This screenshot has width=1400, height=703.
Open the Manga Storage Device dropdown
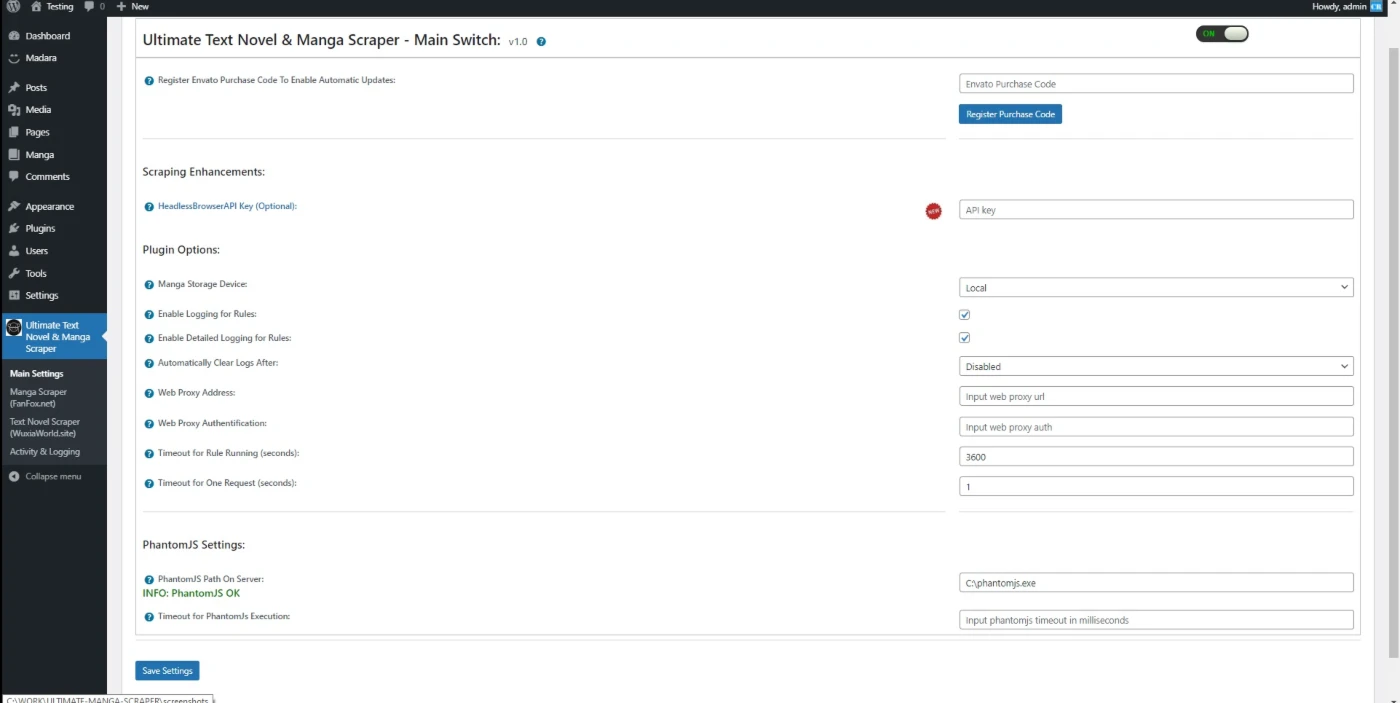point(1156,288)
